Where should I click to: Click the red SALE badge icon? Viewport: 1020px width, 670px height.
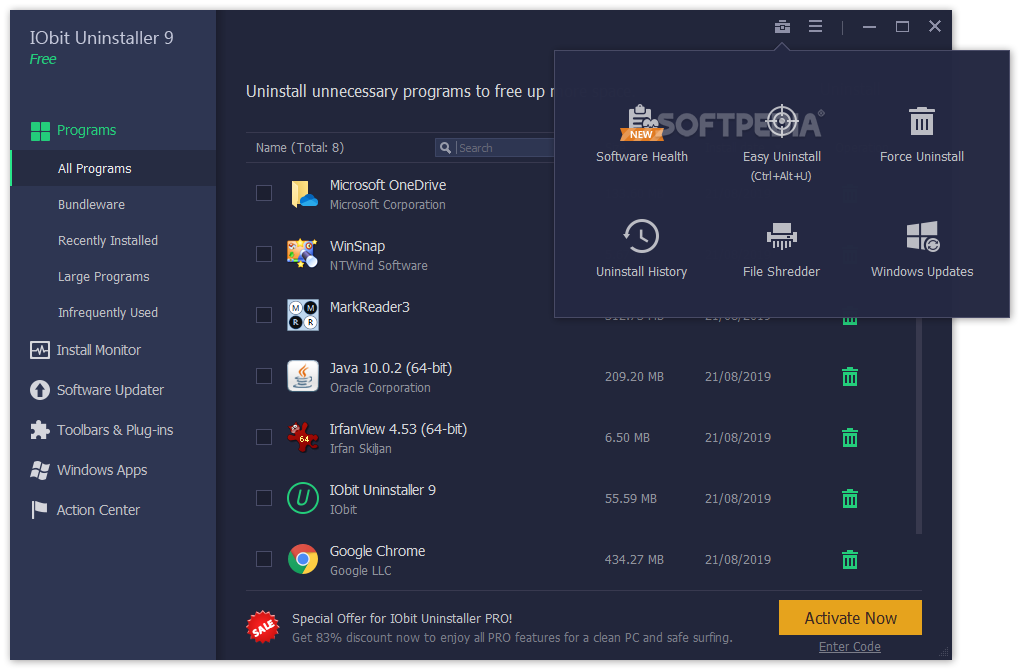[x=263, y=627]
